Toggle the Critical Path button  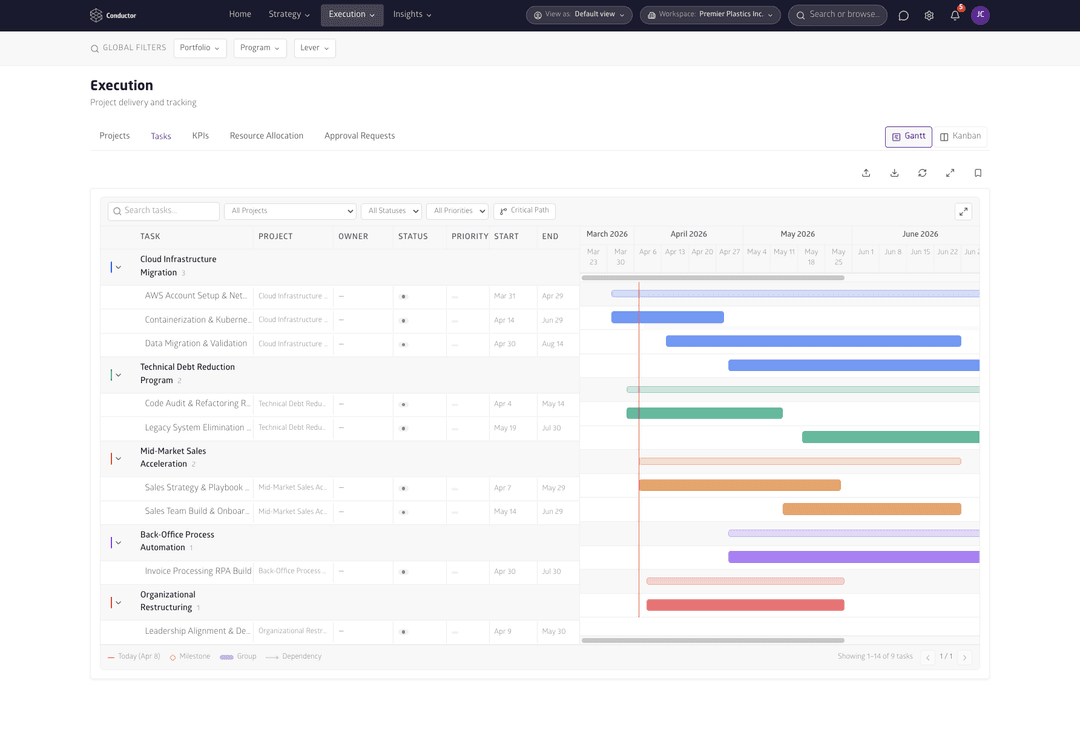(x=524, y=211)
